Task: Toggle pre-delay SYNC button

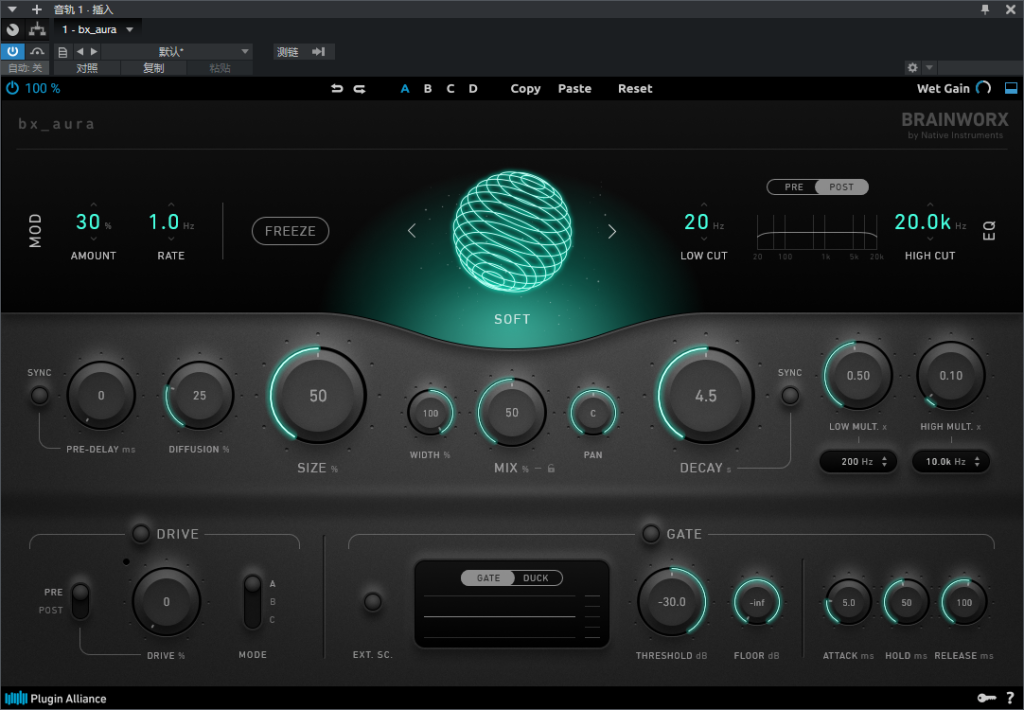Action: 40,395
